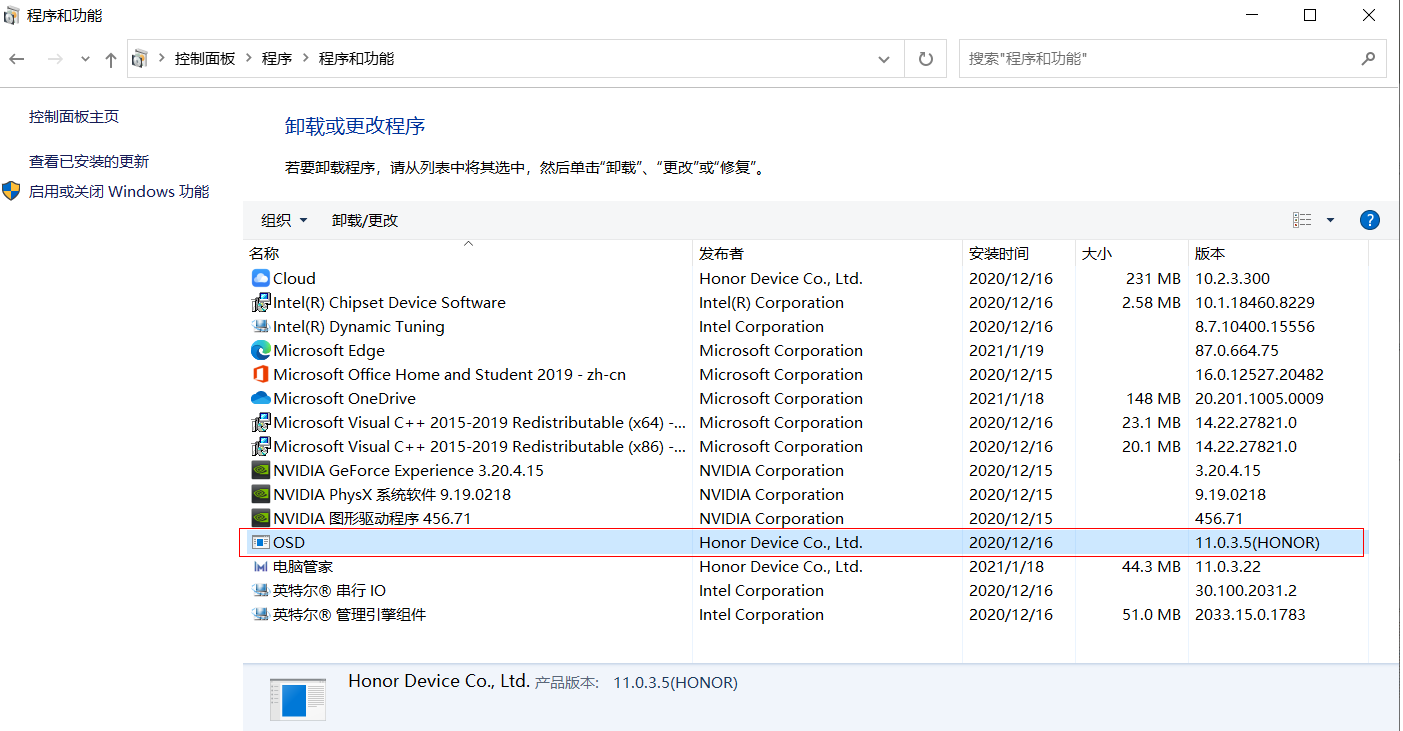Open 启用或关闭 Windows 功能 link
The width and height of the screenshot is (1403, 731).
point(119,191)
